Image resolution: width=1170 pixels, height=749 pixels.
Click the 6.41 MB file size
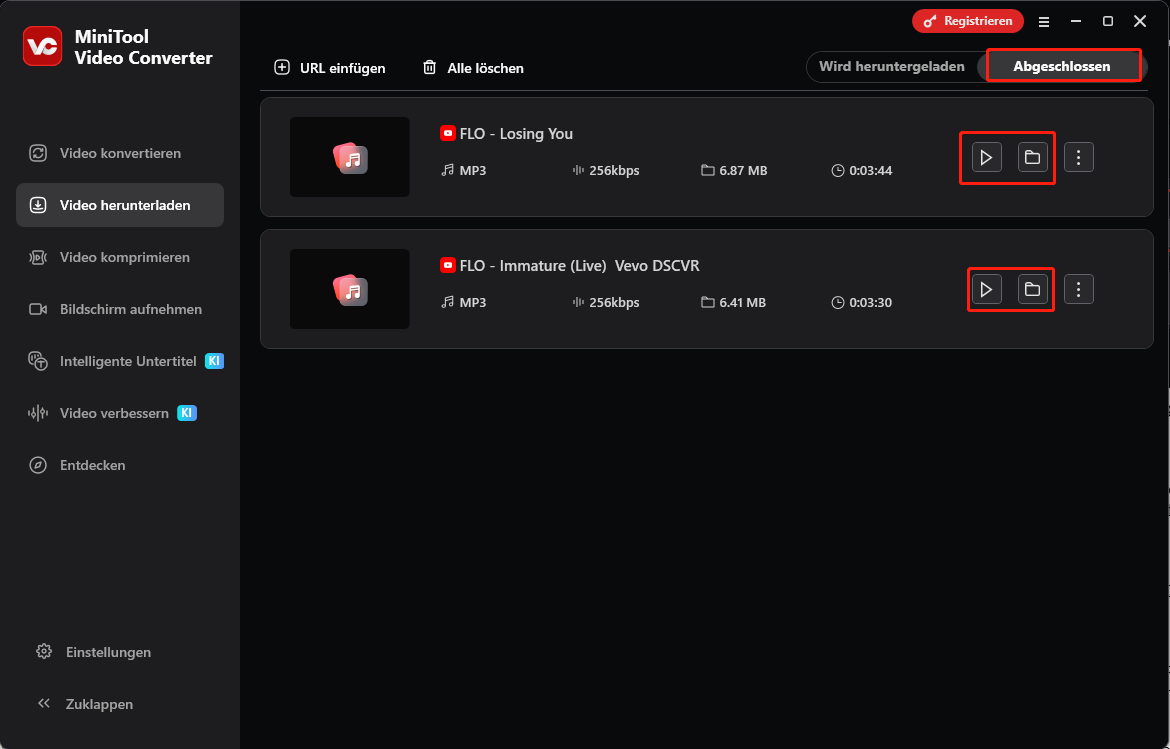click(734, 303)
